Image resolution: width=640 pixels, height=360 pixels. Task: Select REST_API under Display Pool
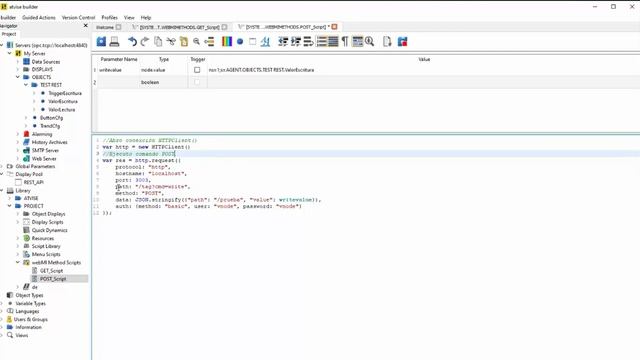[33, 182]
